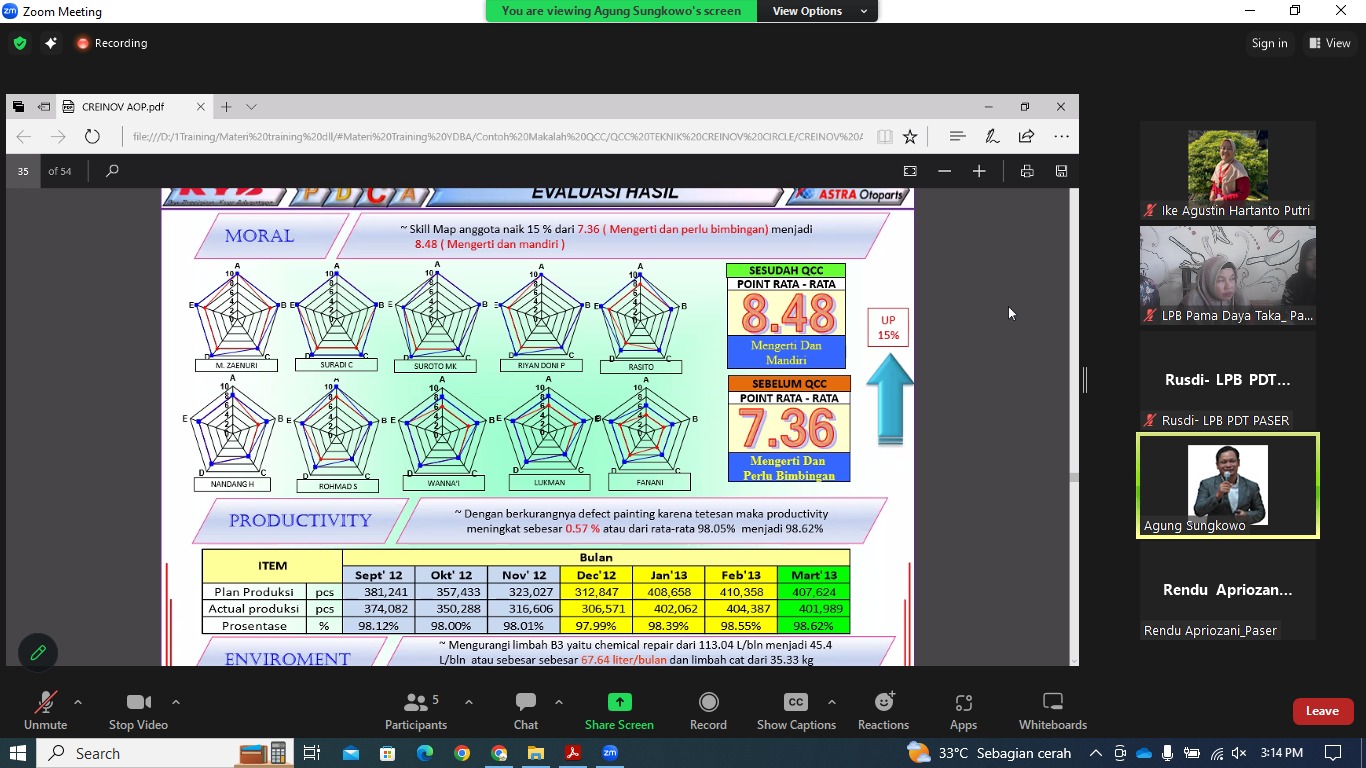Click Agung Sungkowo's video thumbnail
The width and height of the screenshot is (1366, 768).
(1227, 485)
